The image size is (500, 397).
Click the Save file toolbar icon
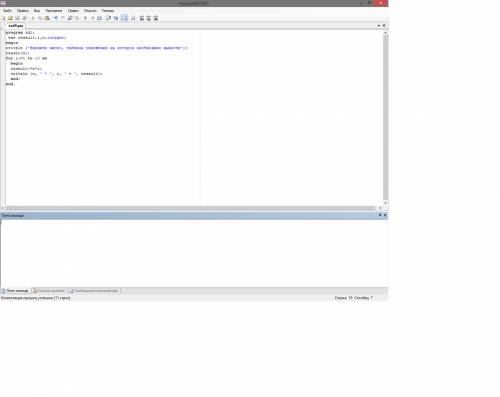(x=17, y=18)
